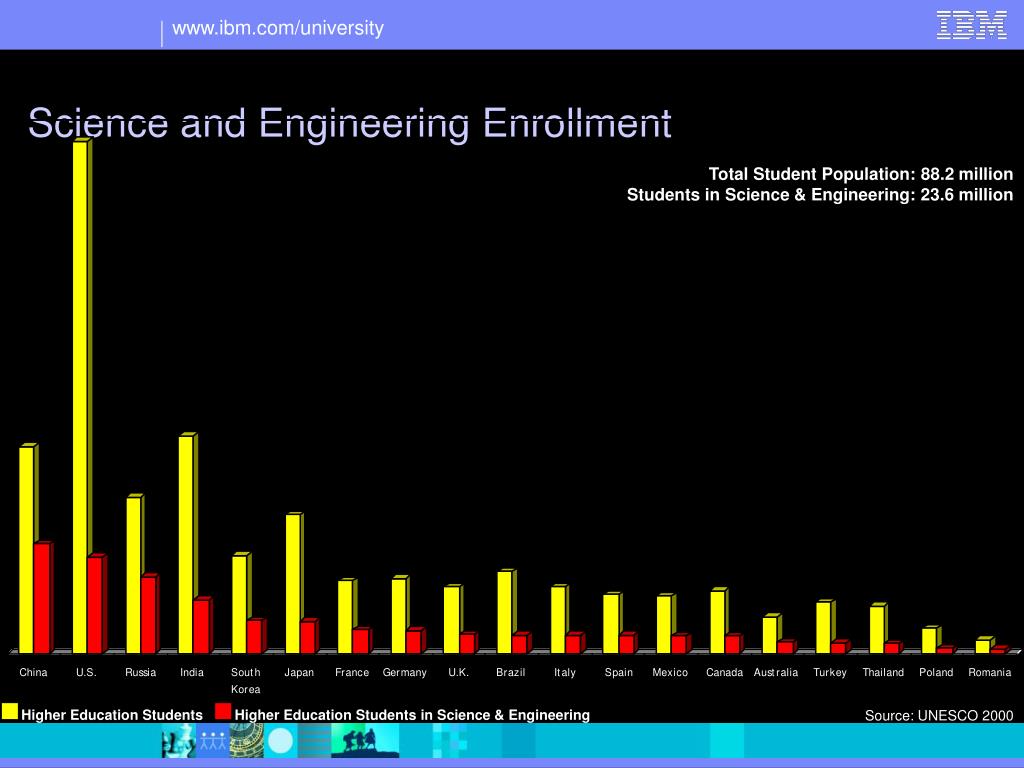Select the slide title Science and Engineering Enrollment
The height and width of the screenshot is (768, 1024).
click(350, 123)
